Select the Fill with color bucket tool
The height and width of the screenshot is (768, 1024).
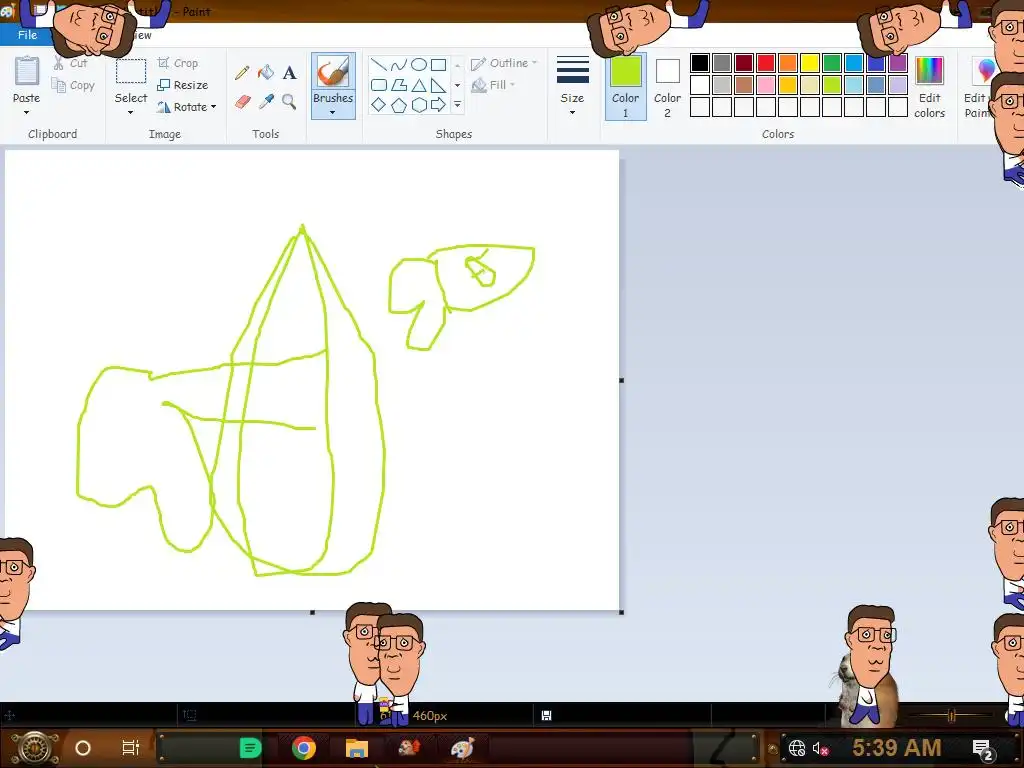[266, 72]
